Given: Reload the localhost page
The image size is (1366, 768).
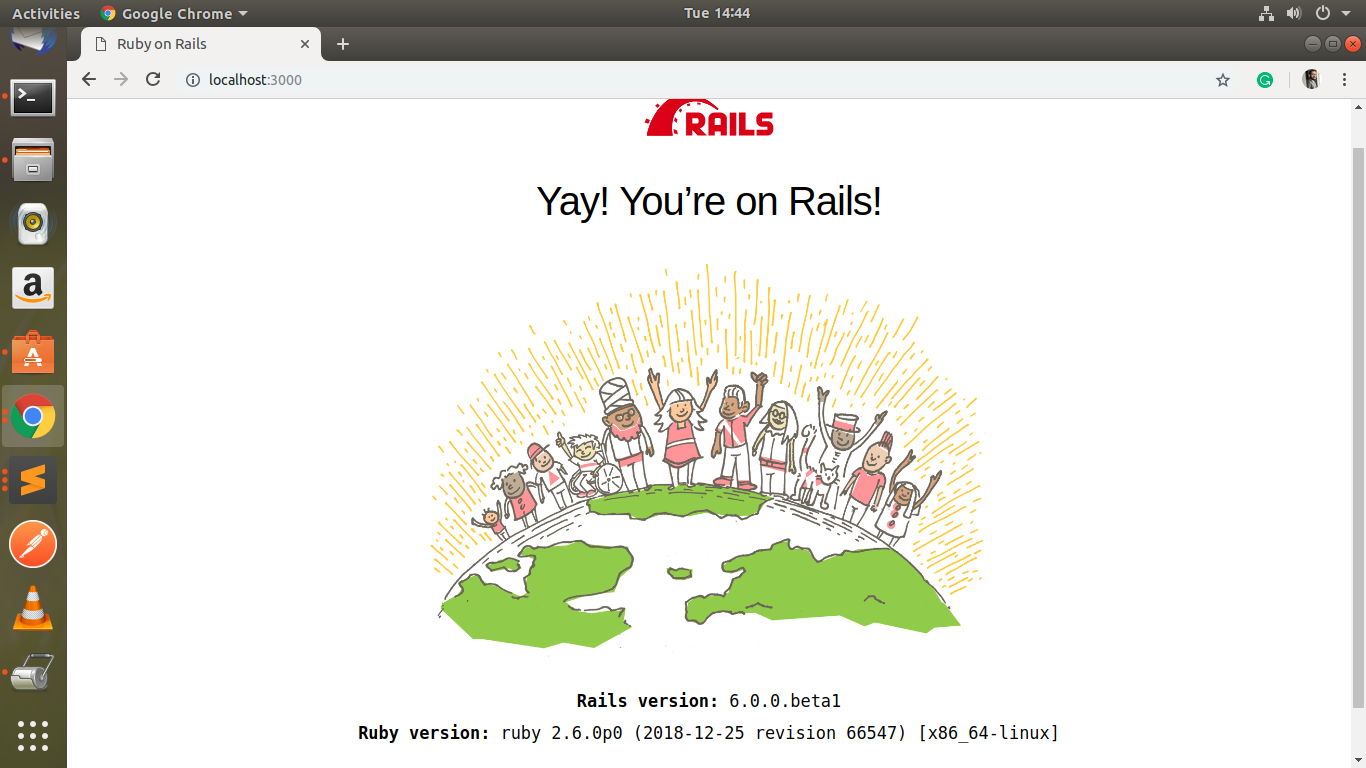Looking at the screenshot, I should [153, 79].
